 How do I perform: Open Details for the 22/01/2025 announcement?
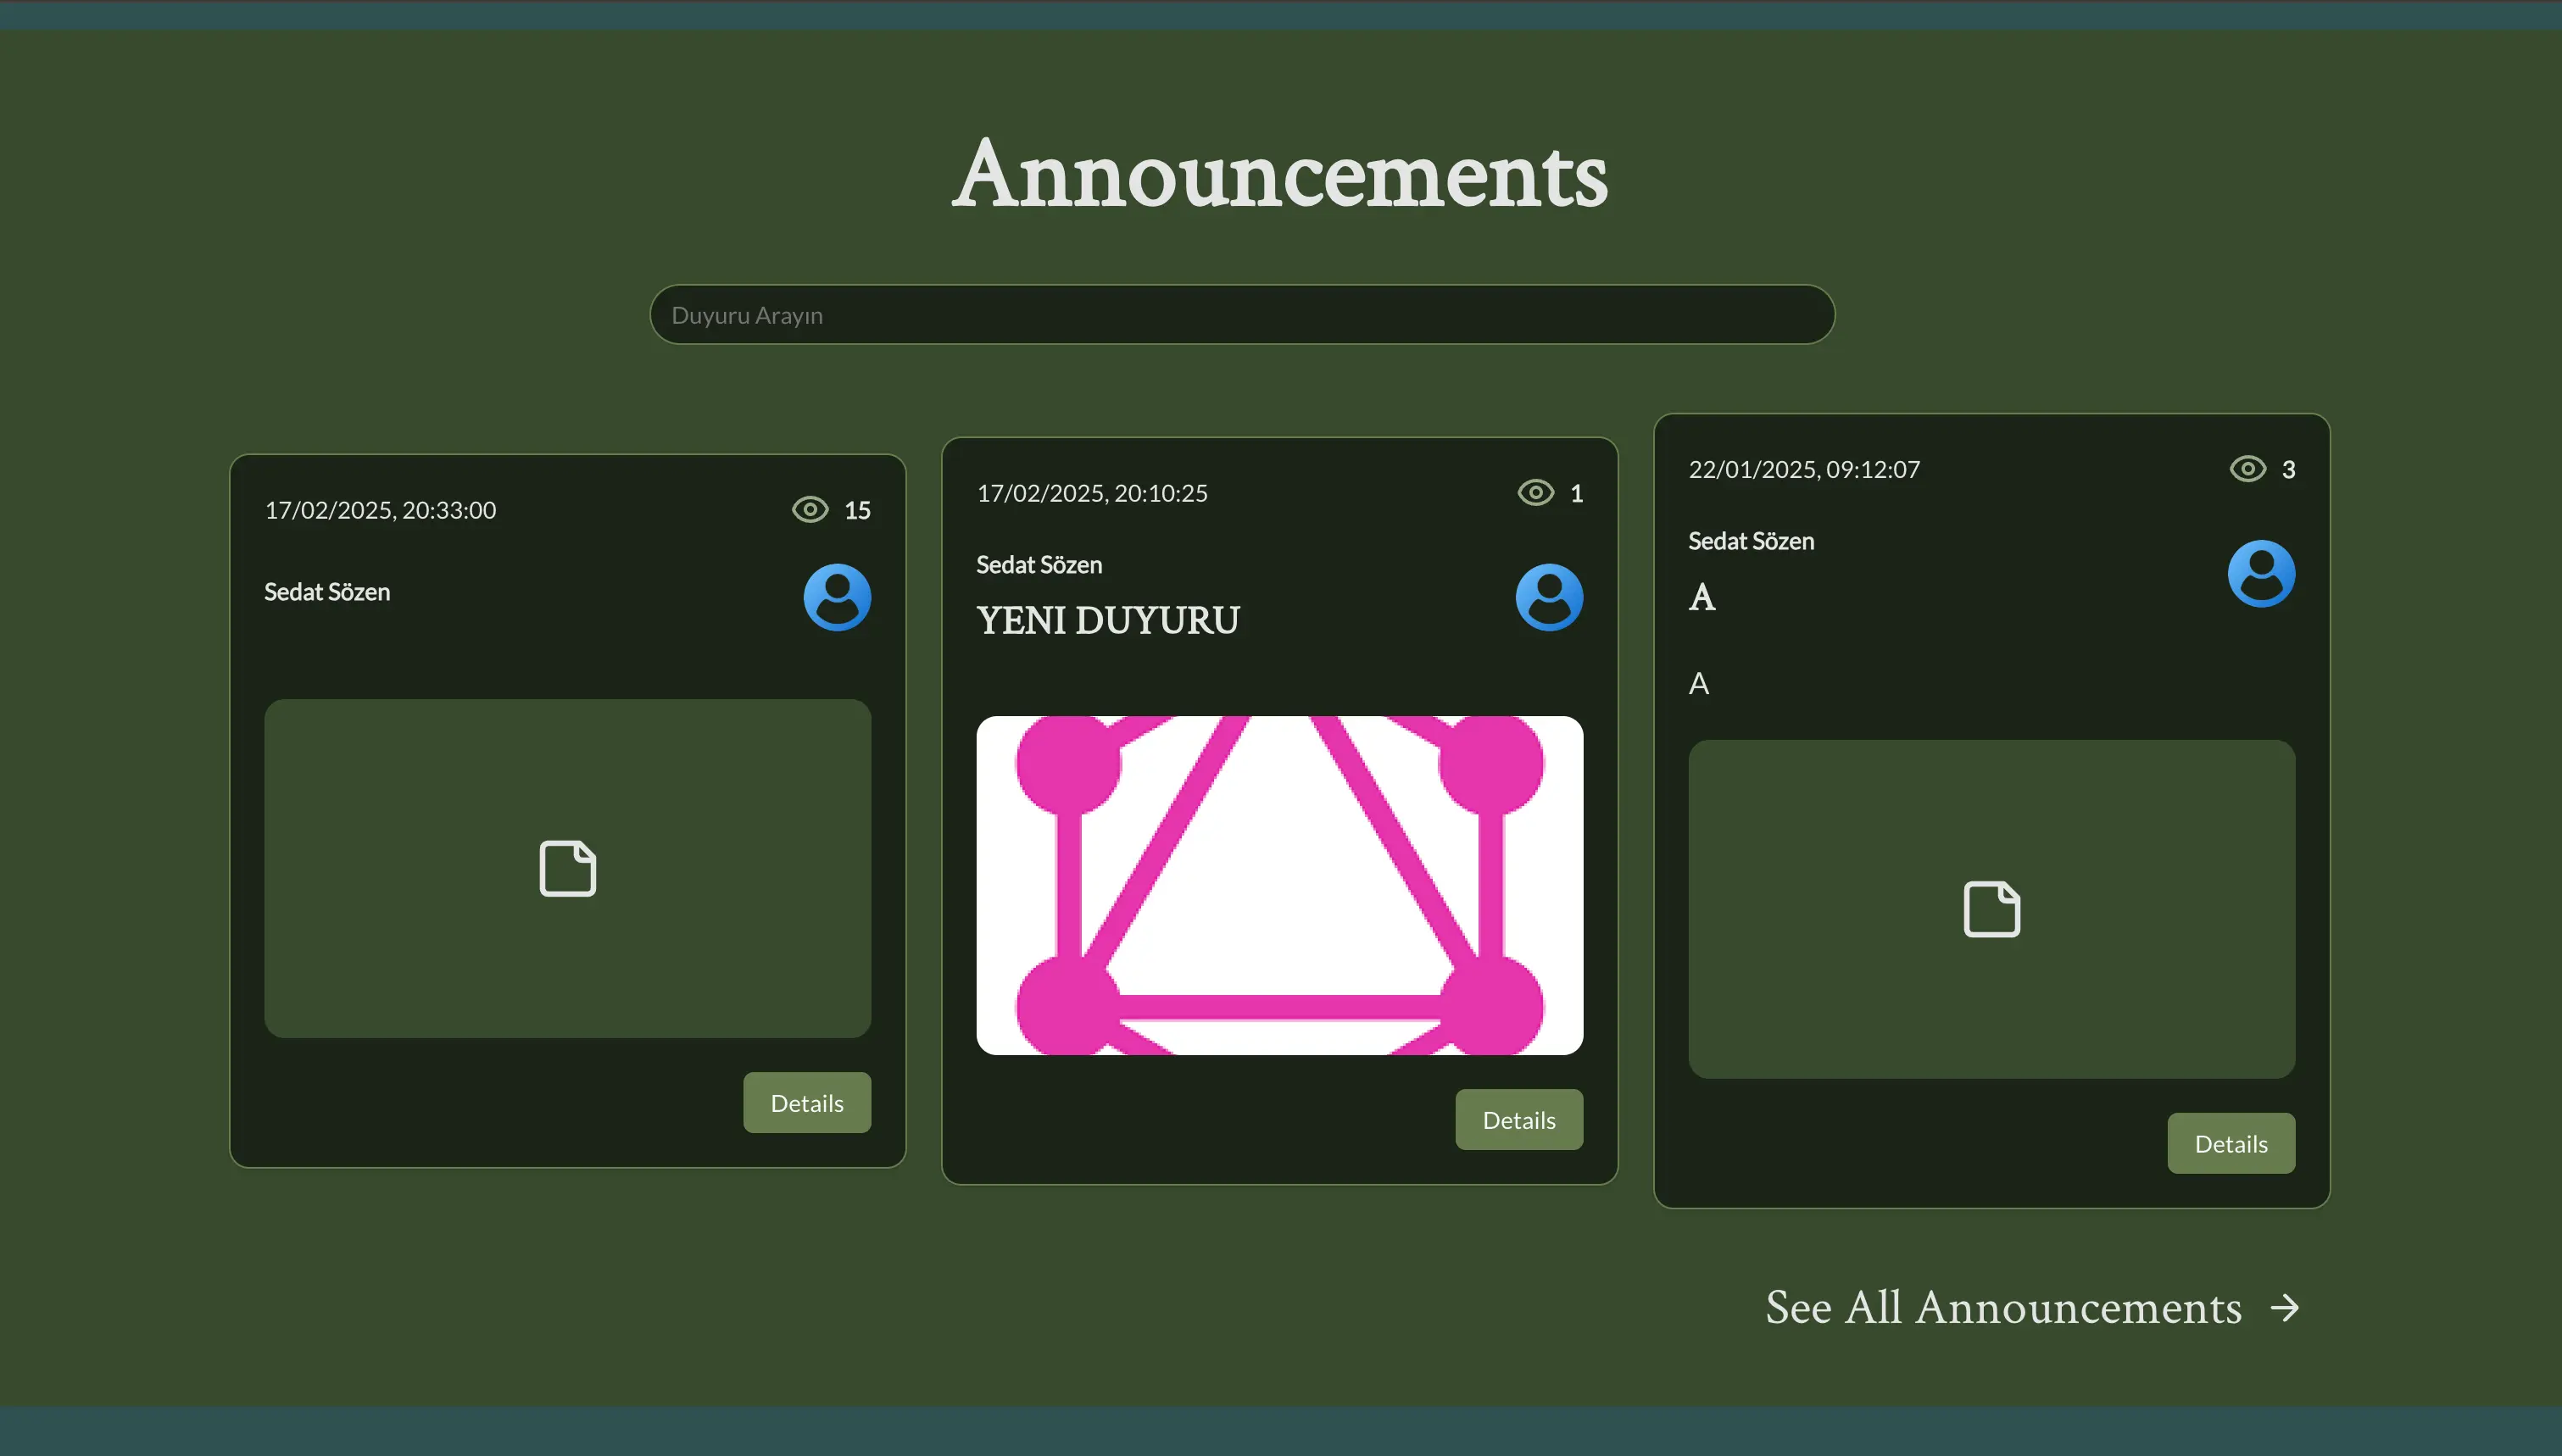coord(2231,1144)
